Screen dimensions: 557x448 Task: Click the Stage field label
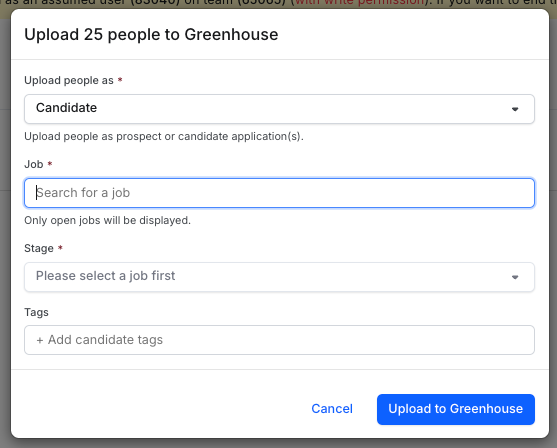pos(39,248)
